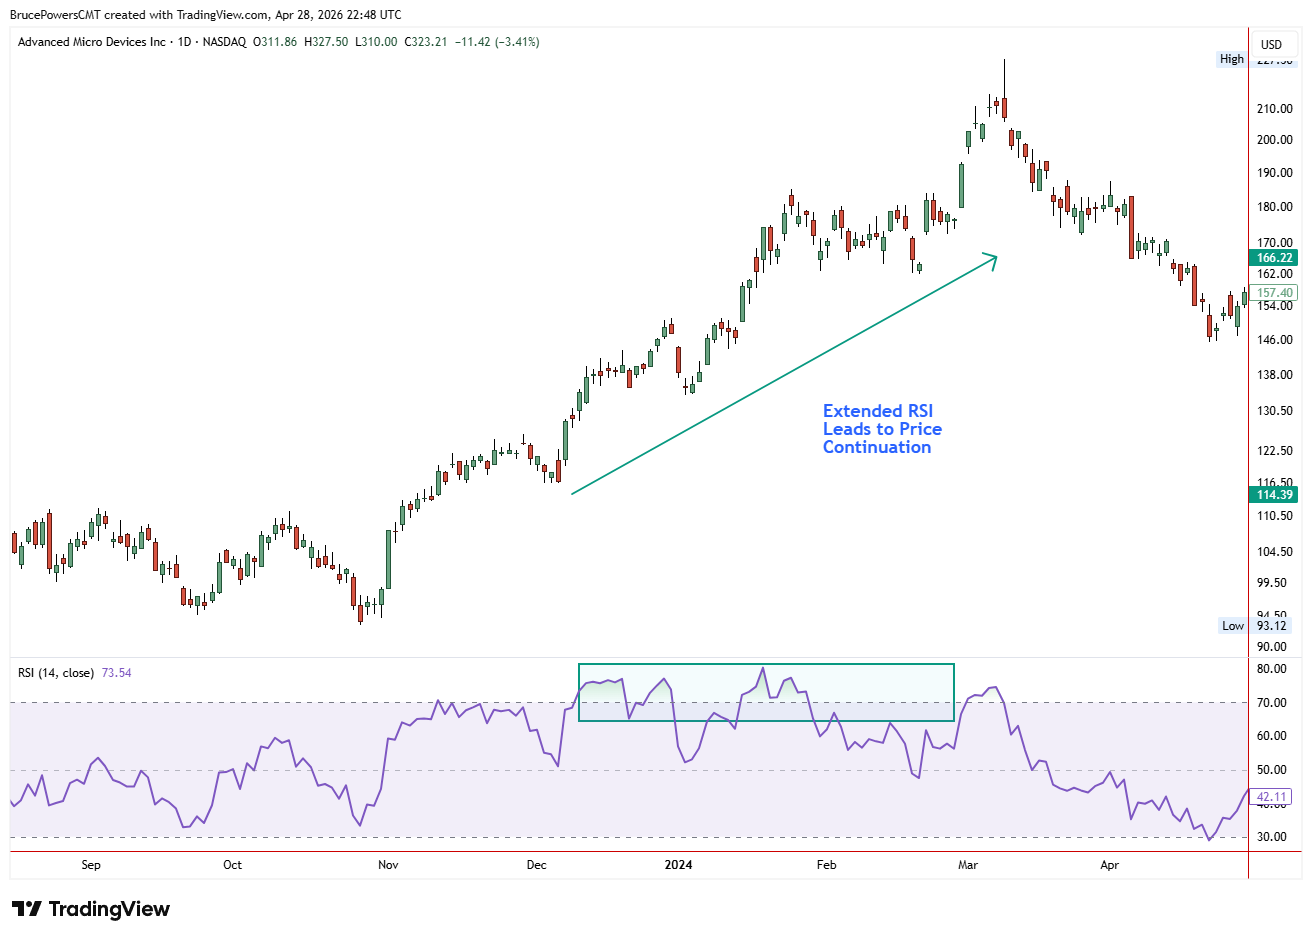Viewport: 1312px width, 939px height.
Task: Click the Mar label on time axis
Action: [x=968, y=865]
